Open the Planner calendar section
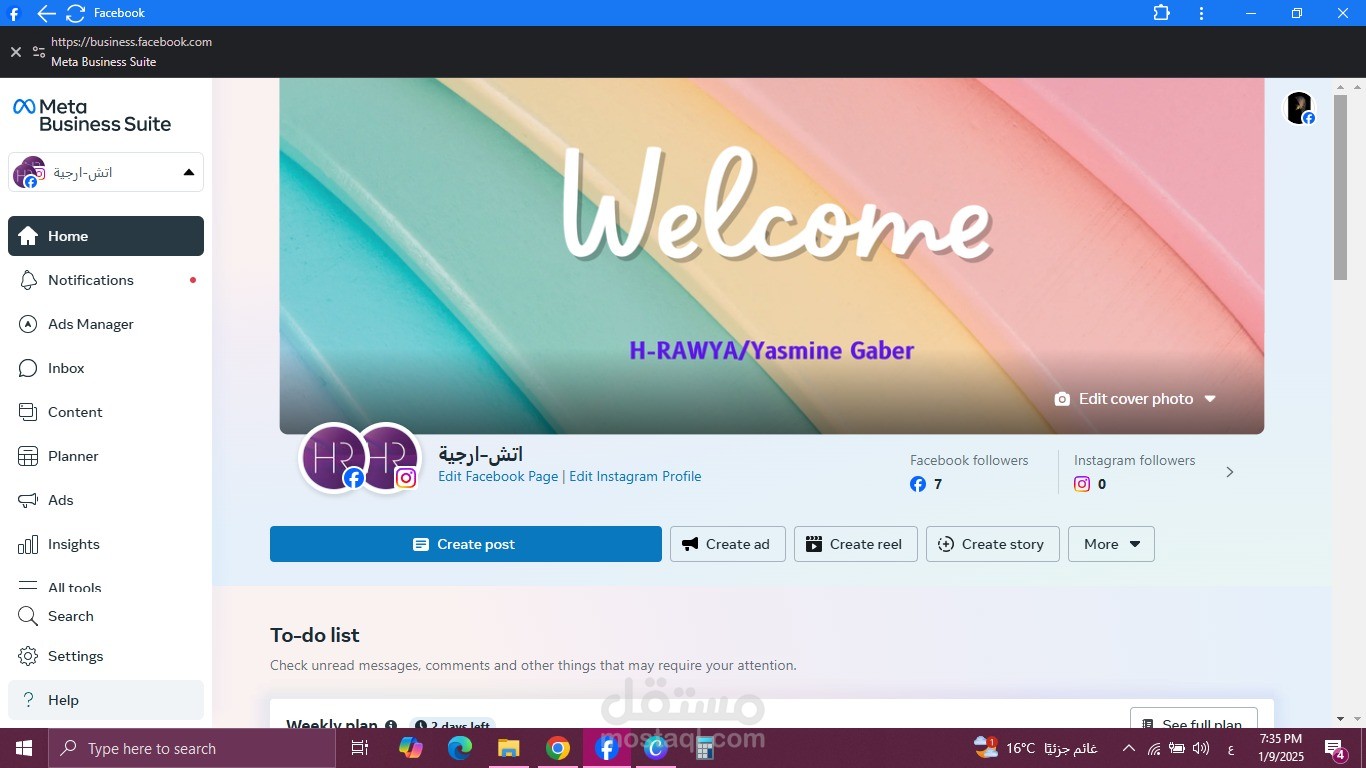The height and width of the screenshot is (768, 1366). (x=106, y=456)
